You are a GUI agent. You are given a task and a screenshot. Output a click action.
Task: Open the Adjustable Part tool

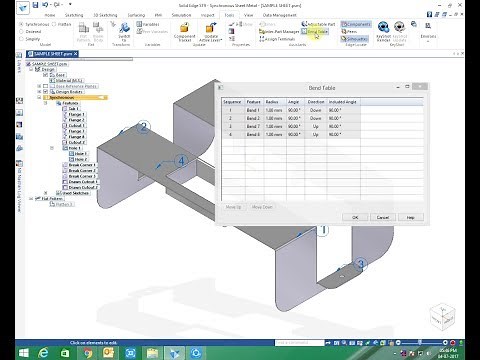pos(318,24)
